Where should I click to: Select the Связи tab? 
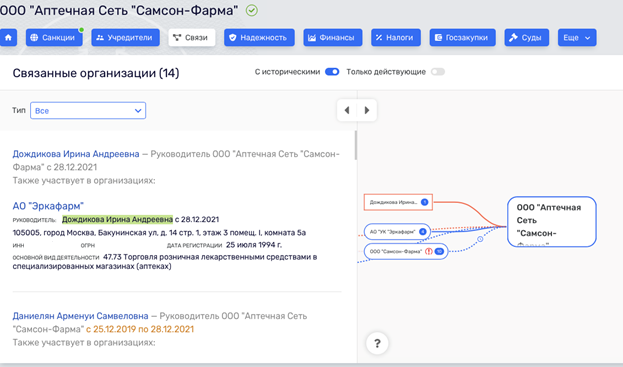point(192,38)
